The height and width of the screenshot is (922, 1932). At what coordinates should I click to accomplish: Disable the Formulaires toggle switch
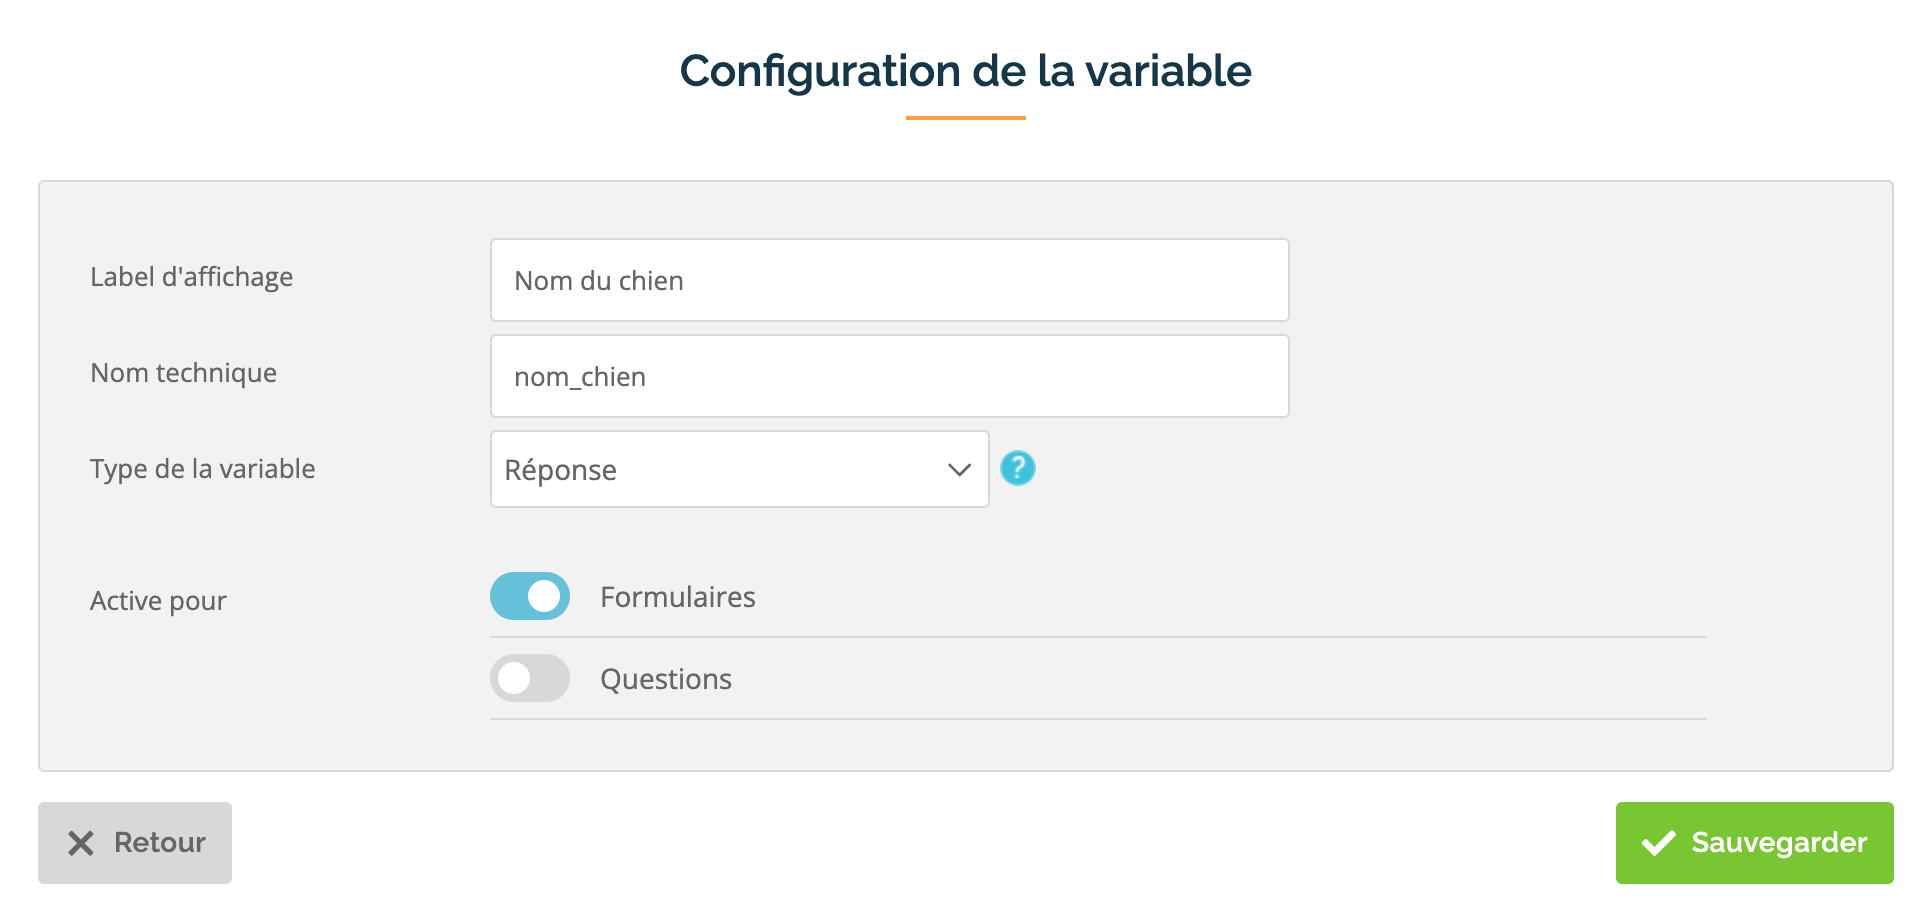click(530, 596)
